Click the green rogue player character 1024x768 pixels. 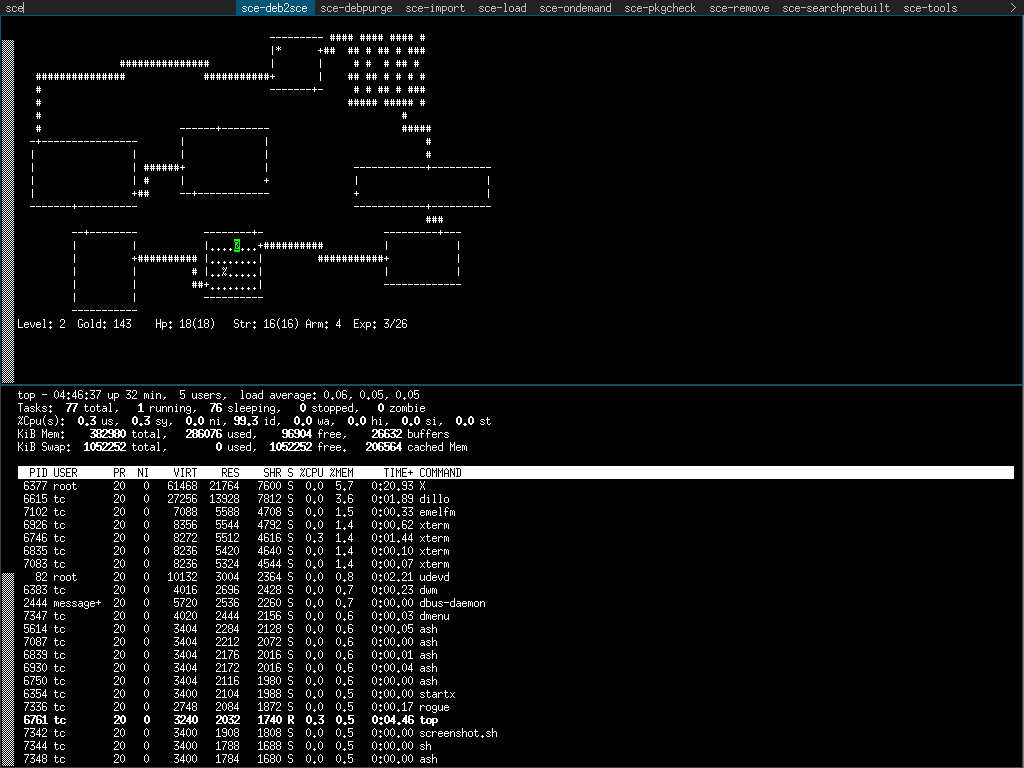point(237,246)
